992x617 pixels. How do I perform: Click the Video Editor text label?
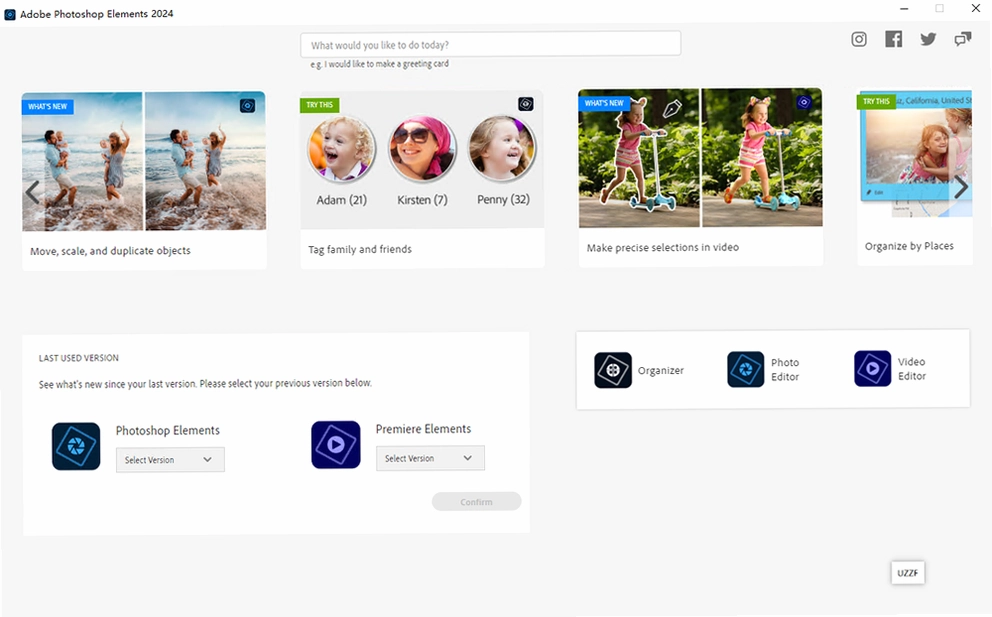(x=912, y=369)
